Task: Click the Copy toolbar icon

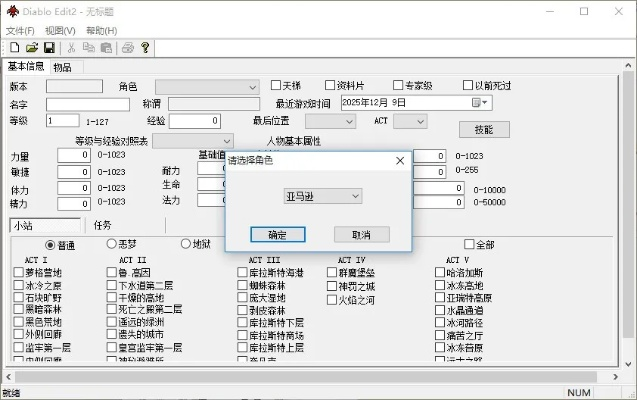Action: (89, 48)
